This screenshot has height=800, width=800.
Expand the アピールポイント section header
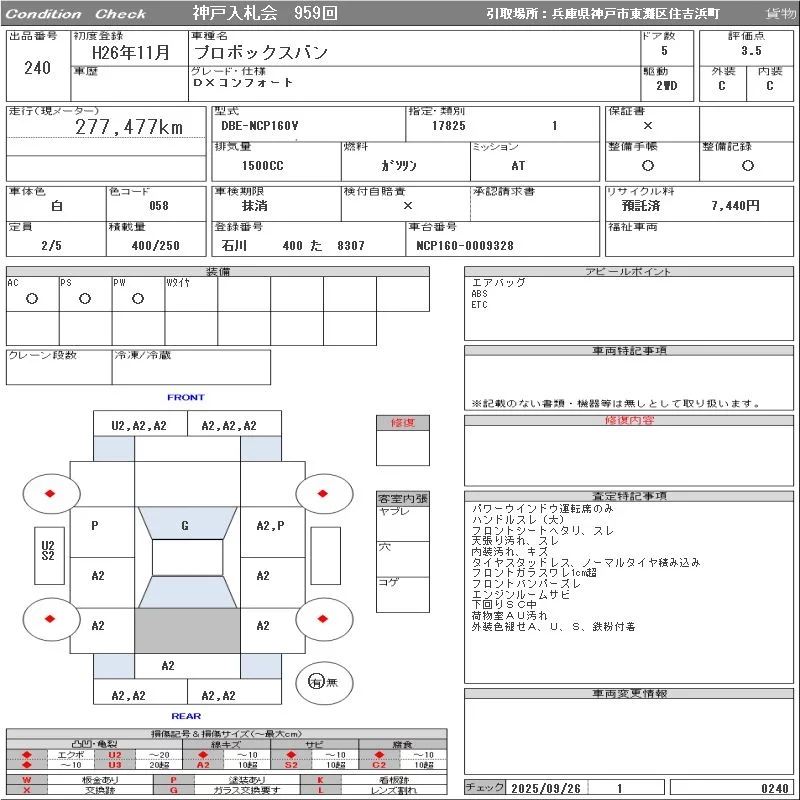click(x=630, y=272)
